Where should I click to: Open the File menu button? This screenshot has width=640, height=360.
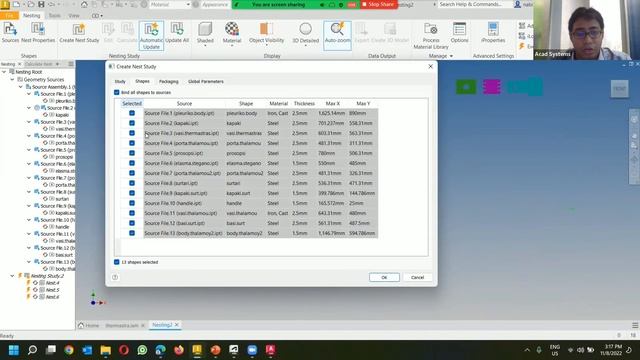point(9,16)
